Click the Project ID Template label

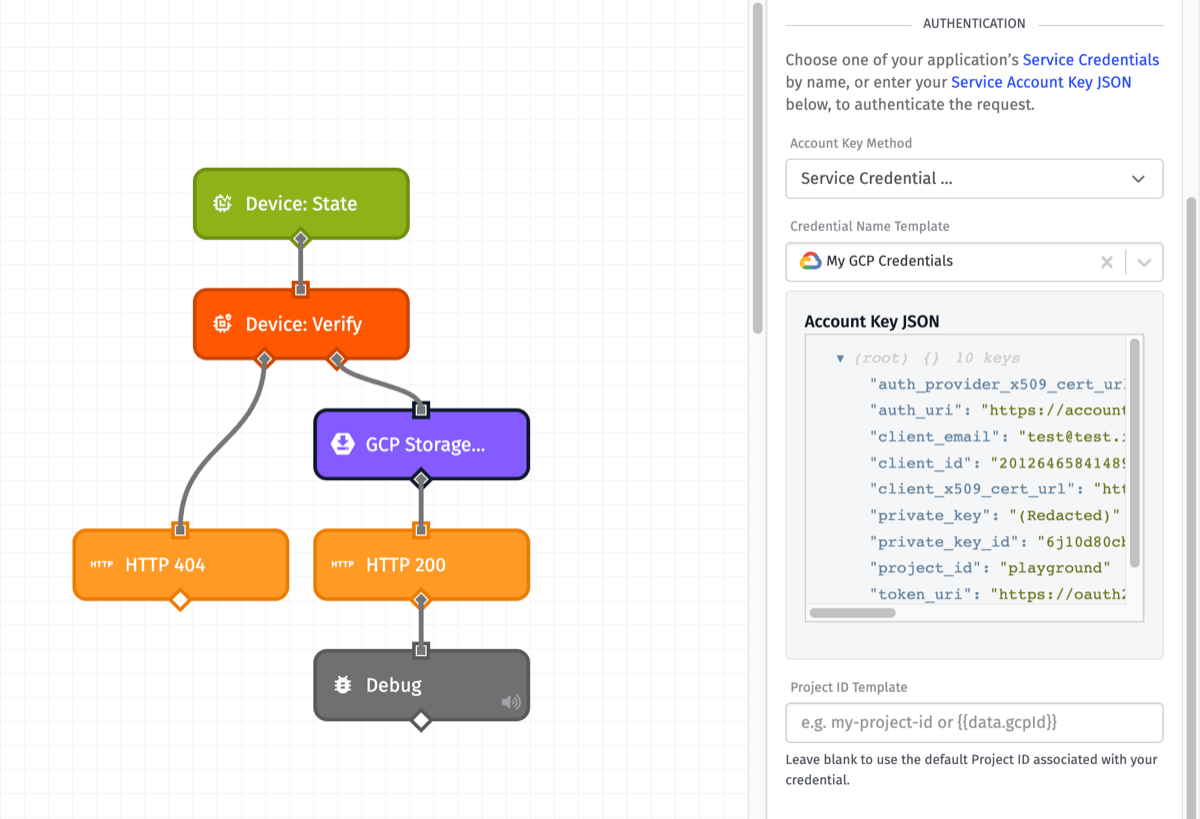[848, 687]
